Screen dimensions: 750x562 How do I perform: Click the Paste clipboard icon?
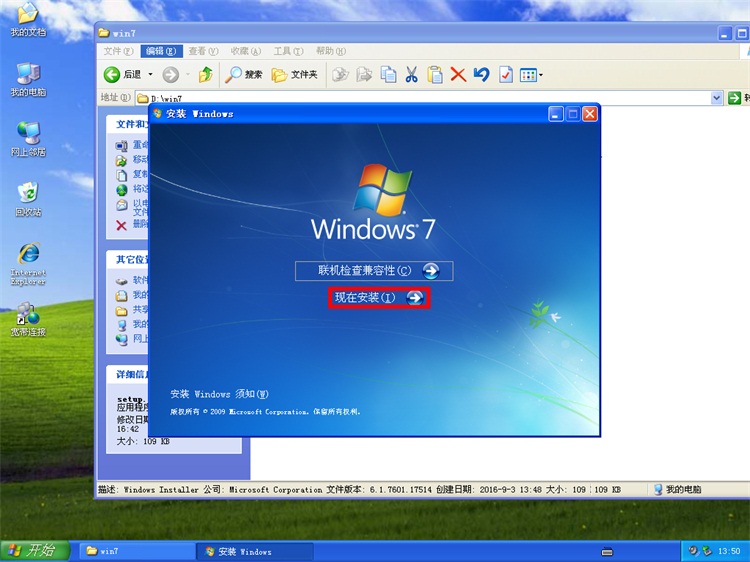point(435,75)
